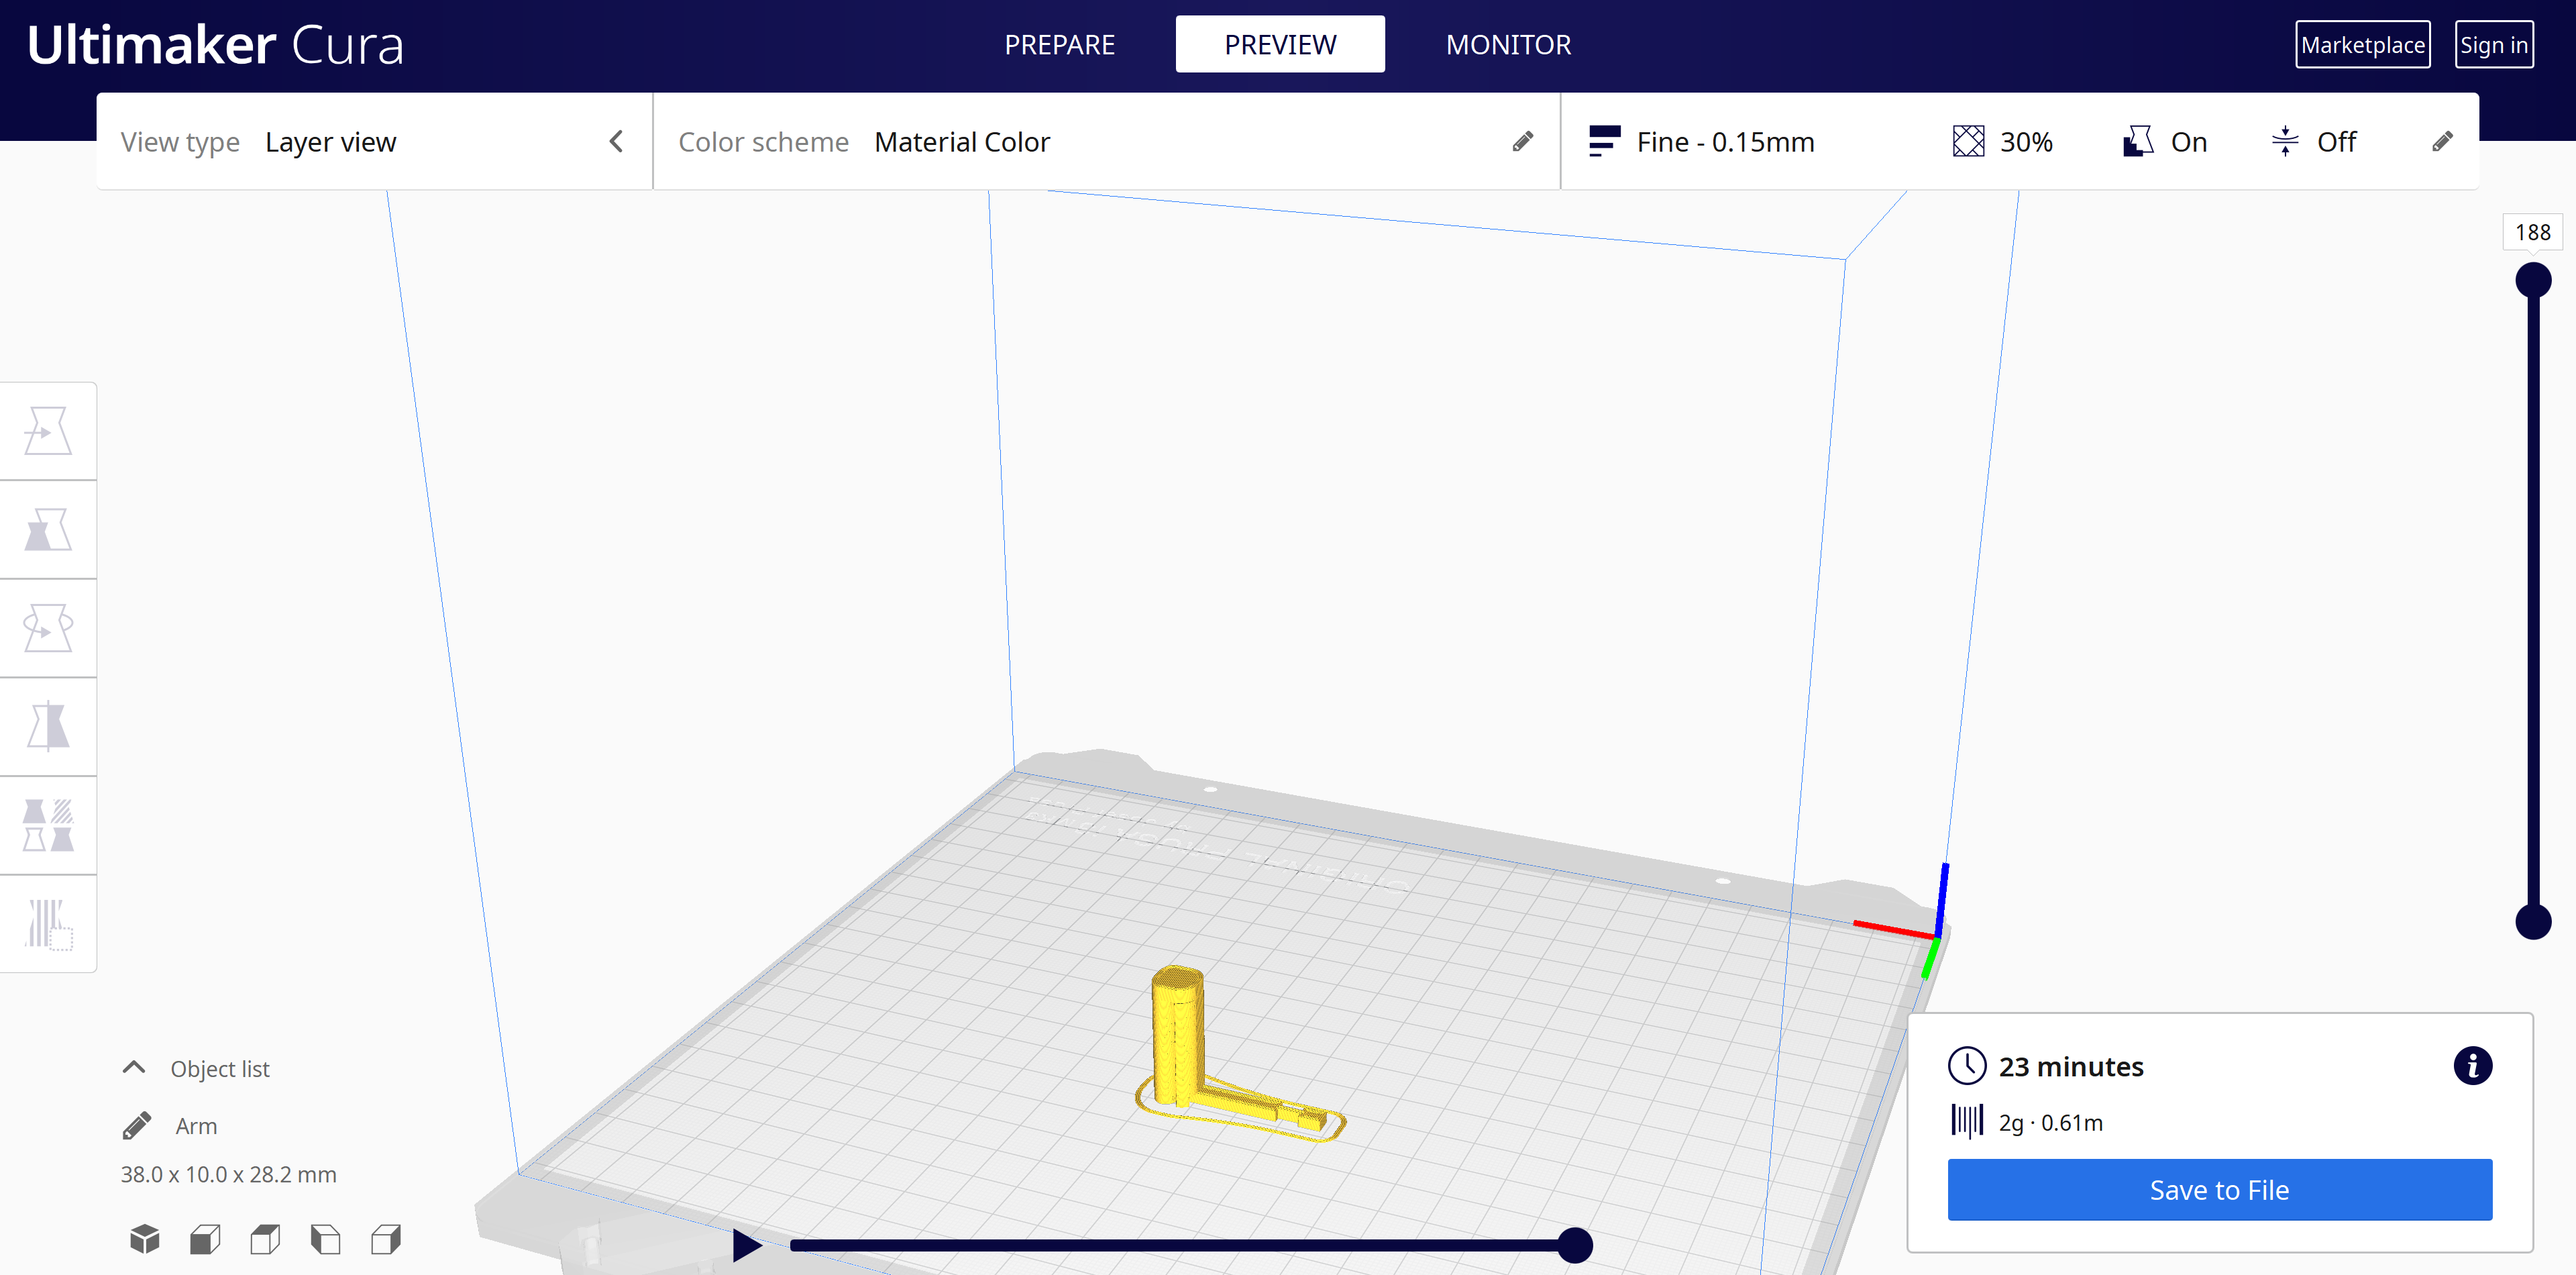Select the Move tool in left toolbar
This screenshot has width=2576, height=1275.
[x=47, y=431]
